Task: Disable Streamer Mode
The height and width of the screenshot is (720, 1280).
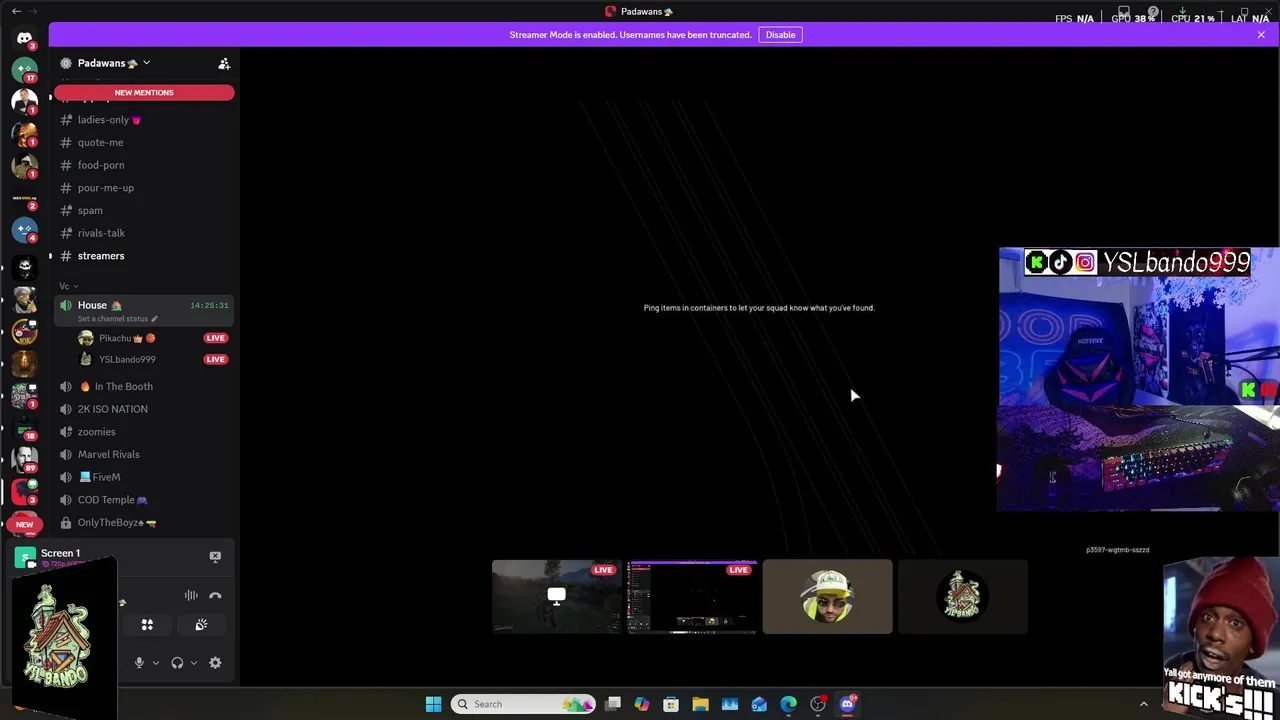Action: [x=780, y=35]
